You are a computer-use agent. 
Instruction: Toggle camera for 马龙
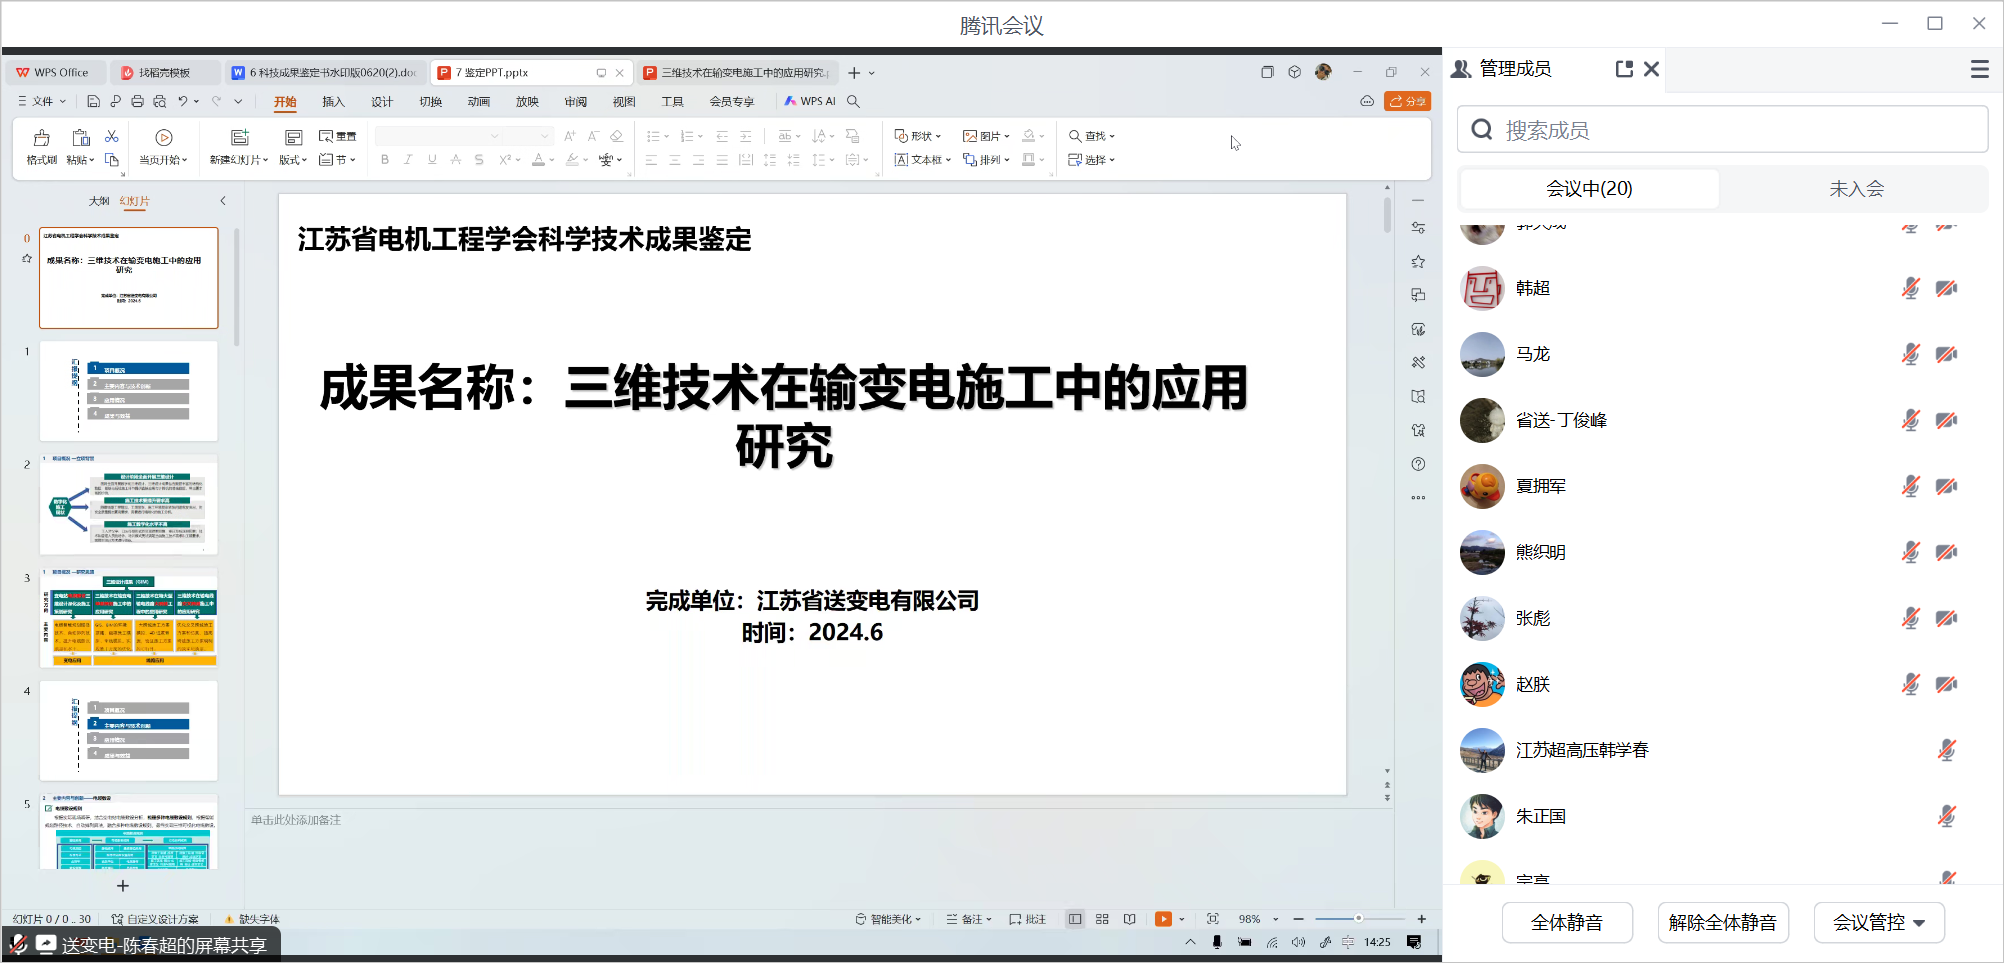(1946, 354)
